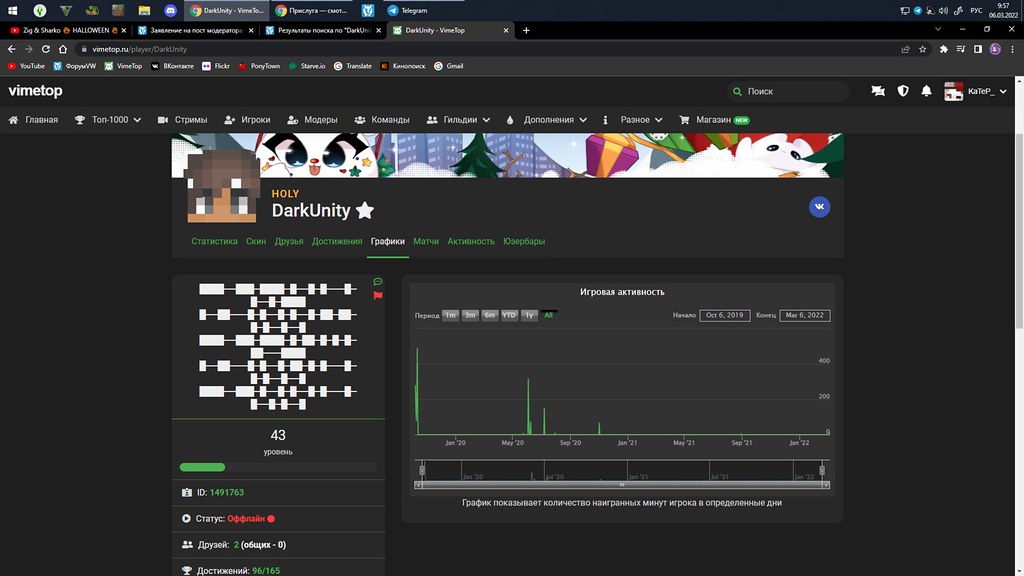
Task: Select the 1m period range button
Action: pos(451,315)
